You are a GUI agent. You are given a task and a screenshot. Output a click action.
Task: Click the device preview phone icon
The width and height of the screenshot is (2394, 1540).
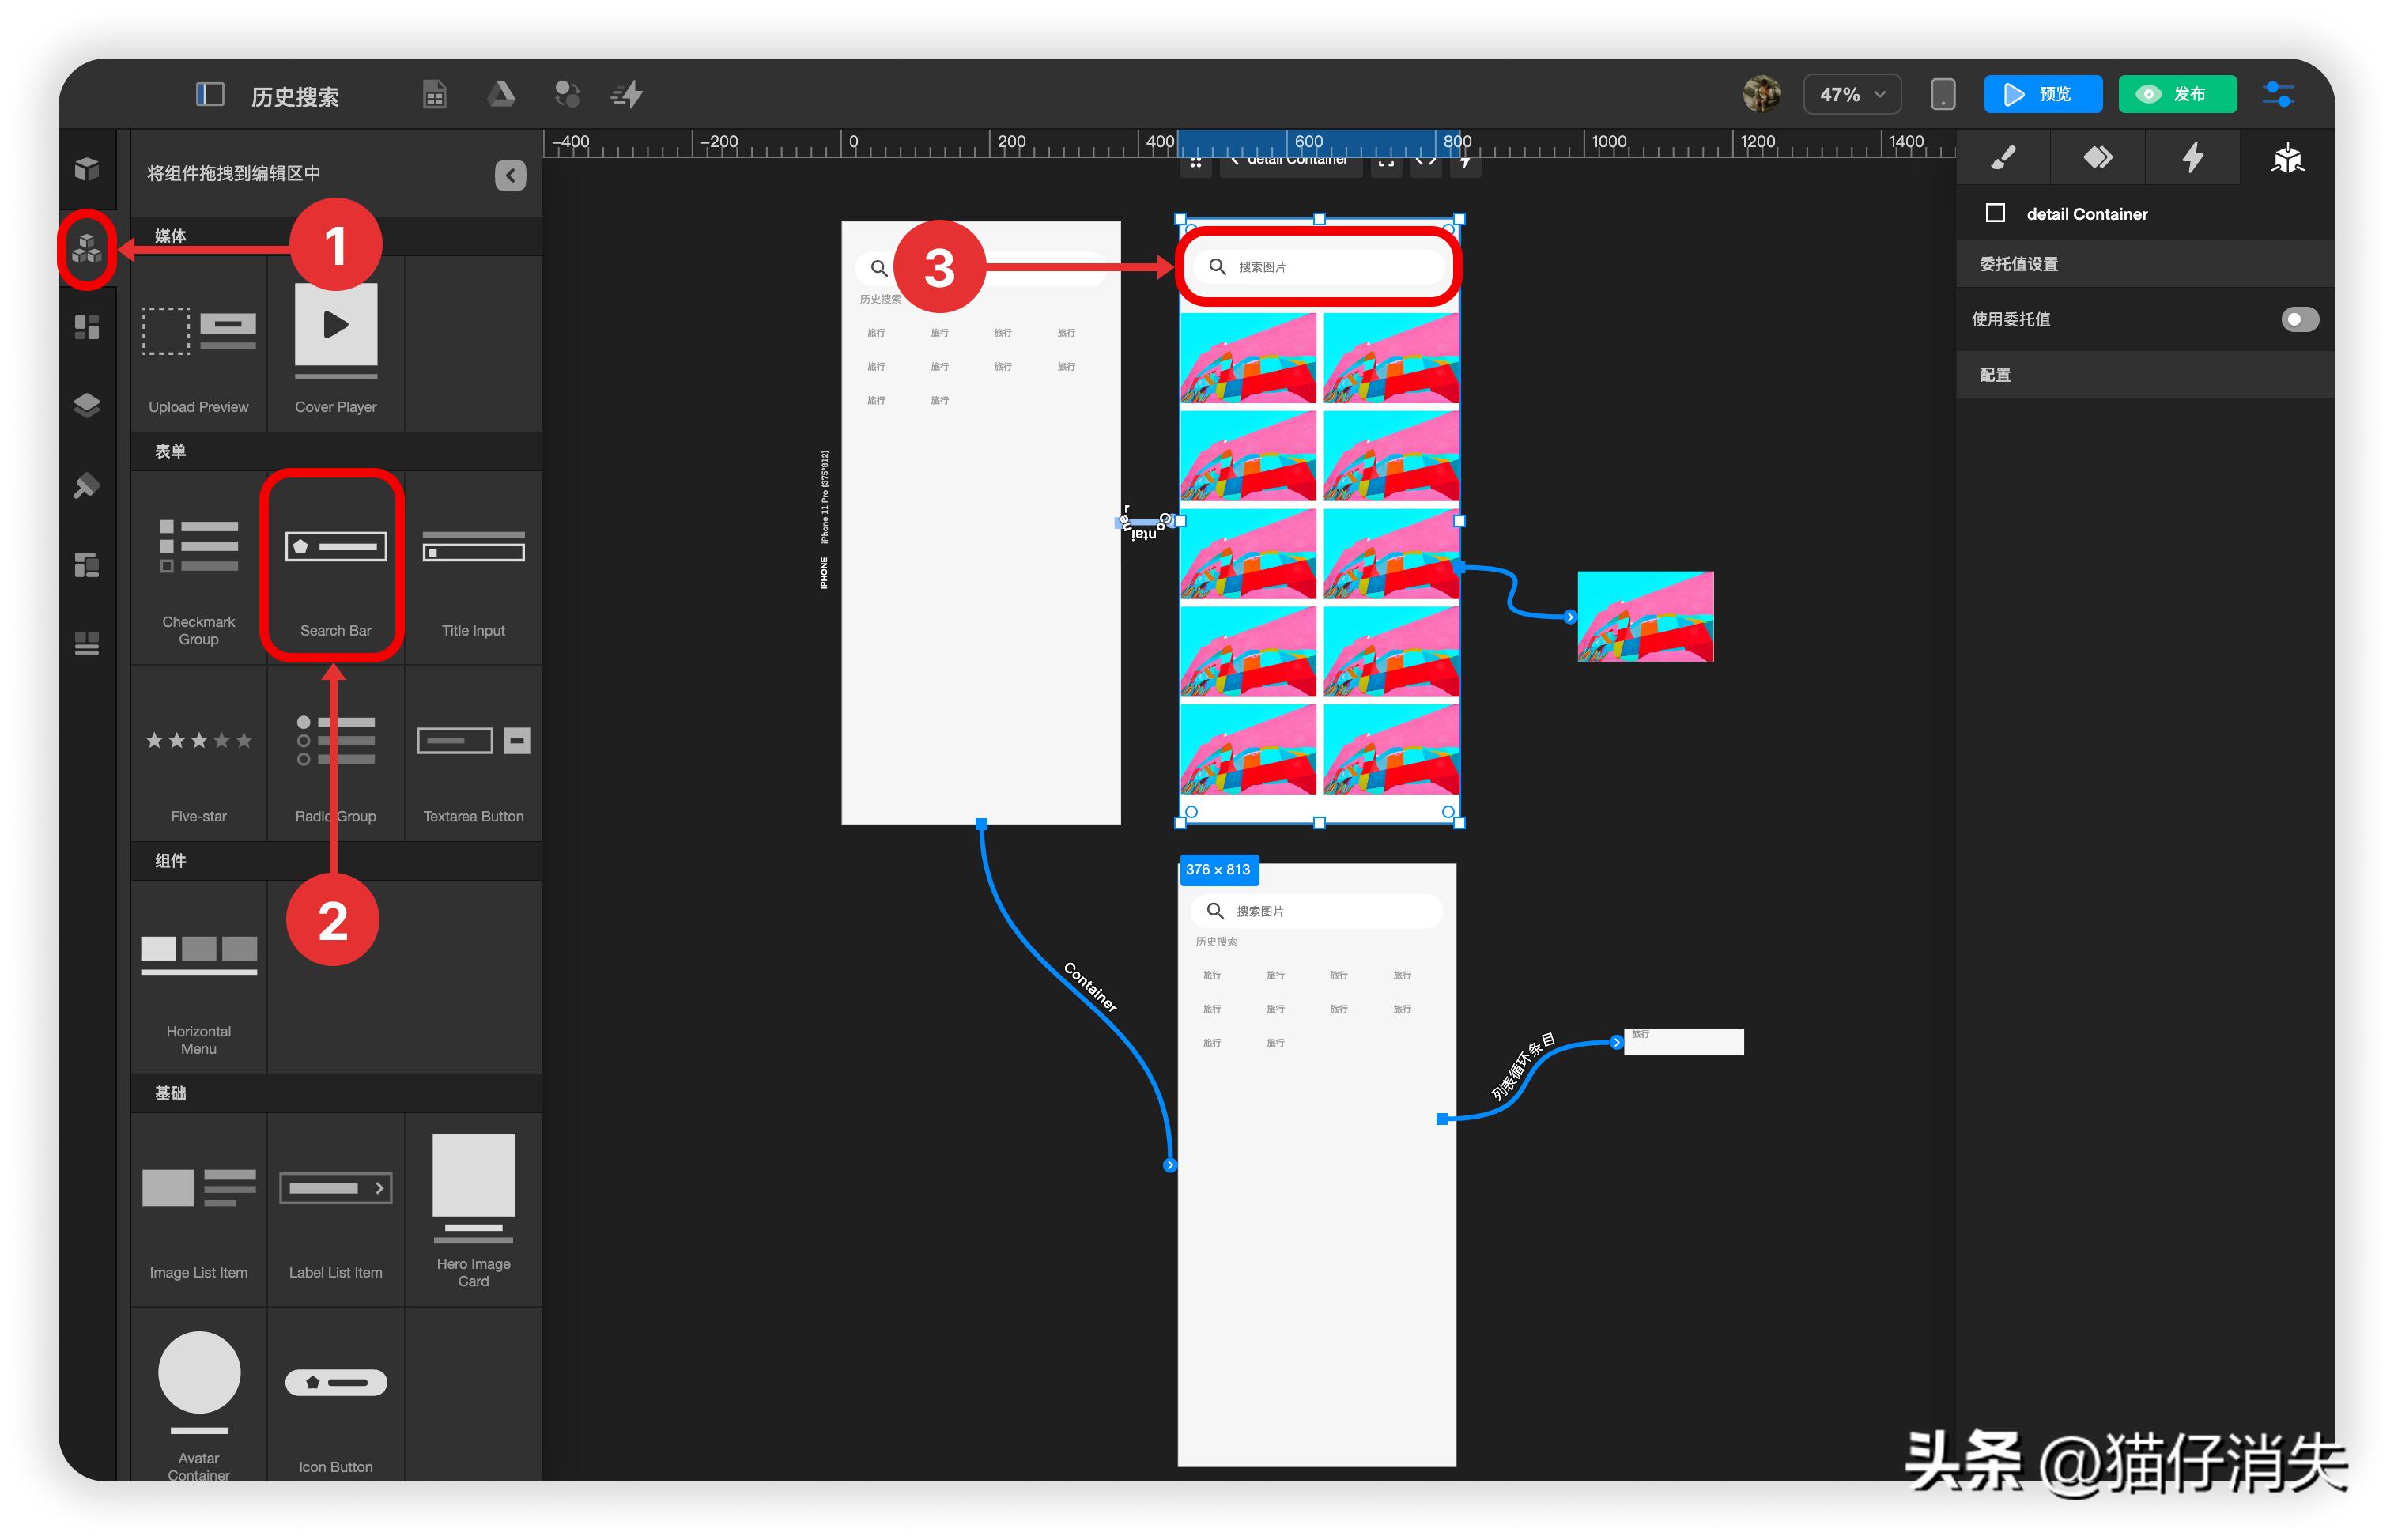click(1942, 95)
